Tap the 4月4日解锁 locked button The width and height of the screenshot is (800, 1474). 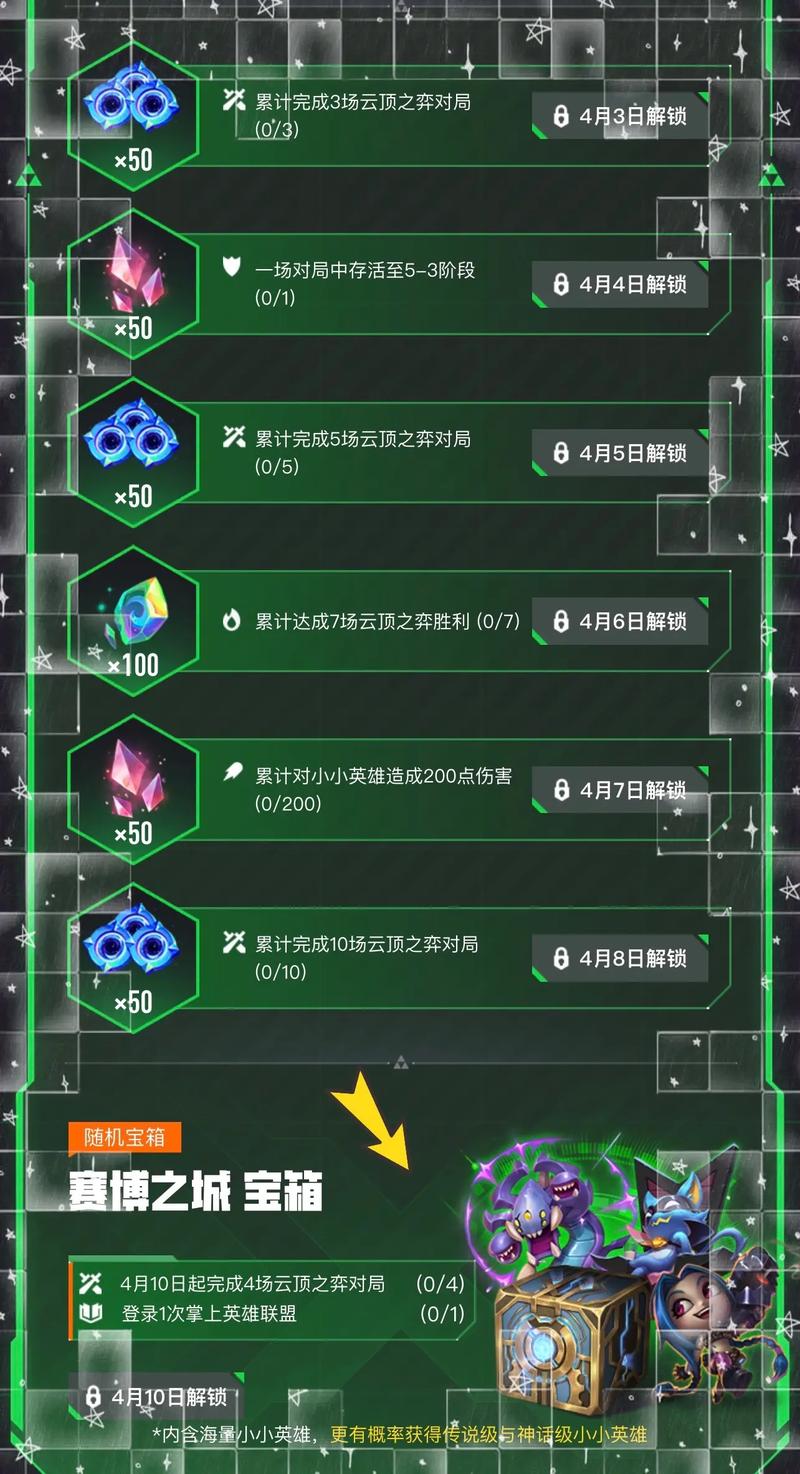621,284
